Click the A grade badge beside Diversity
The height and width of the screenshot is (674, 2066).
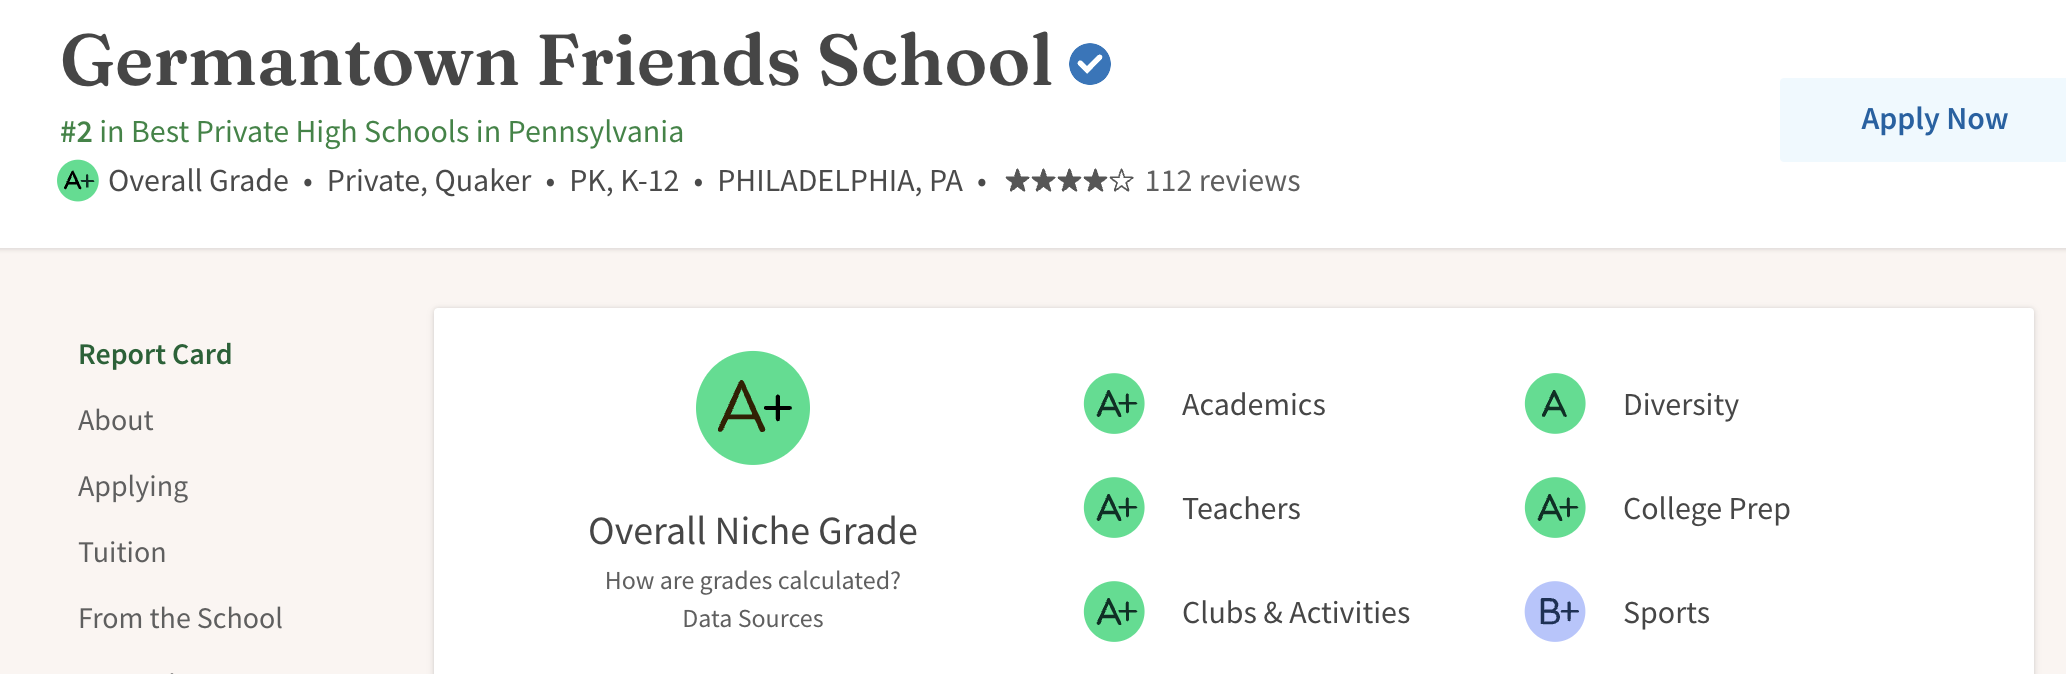(1555, 404)
